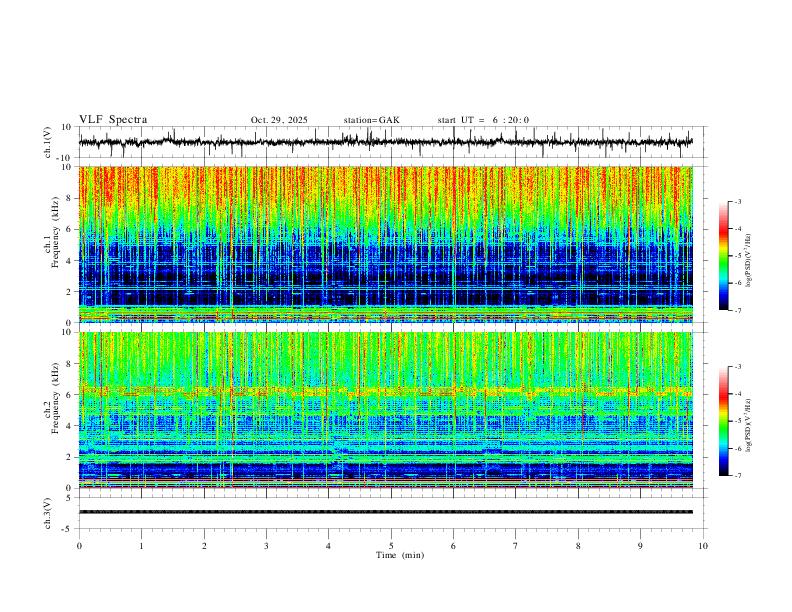Viewport: 792px width, 612px height.
Task: Click time axis tick label "1"
Action: pyautogui.click(x=141, y=546)
